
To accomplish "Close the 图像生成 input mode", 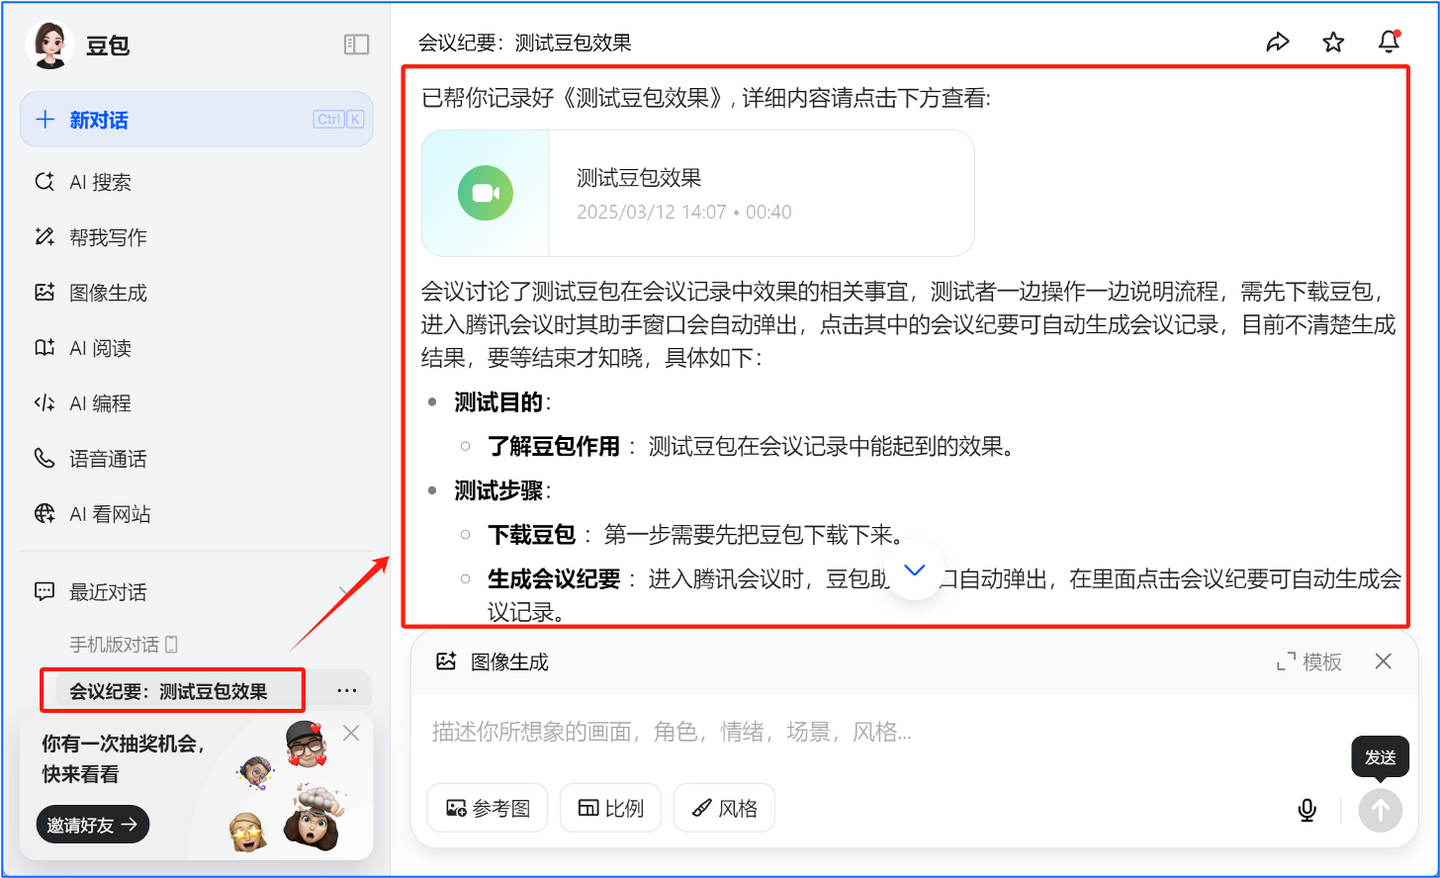I will [1383, 661].
